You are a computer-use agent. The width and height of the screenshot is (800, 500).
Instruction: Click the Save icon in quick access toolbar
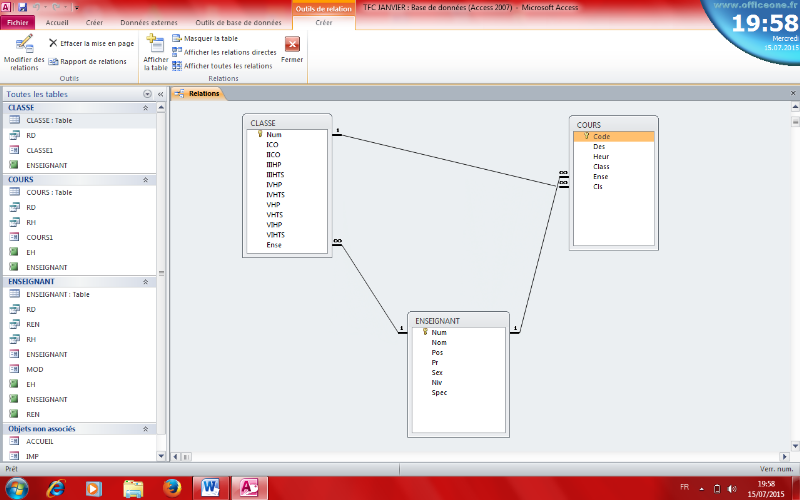tap(22, 6)
